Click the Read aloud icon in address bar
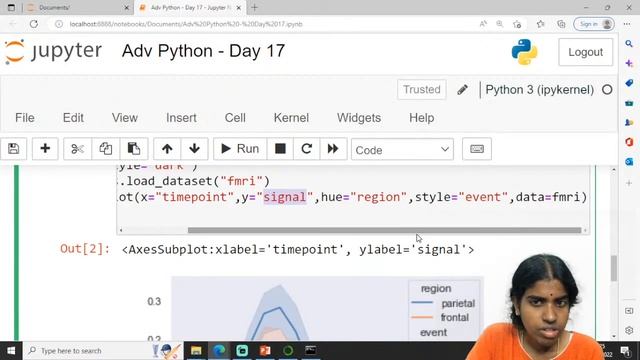The height and width of the screenshot is (360, 640). 483,24
